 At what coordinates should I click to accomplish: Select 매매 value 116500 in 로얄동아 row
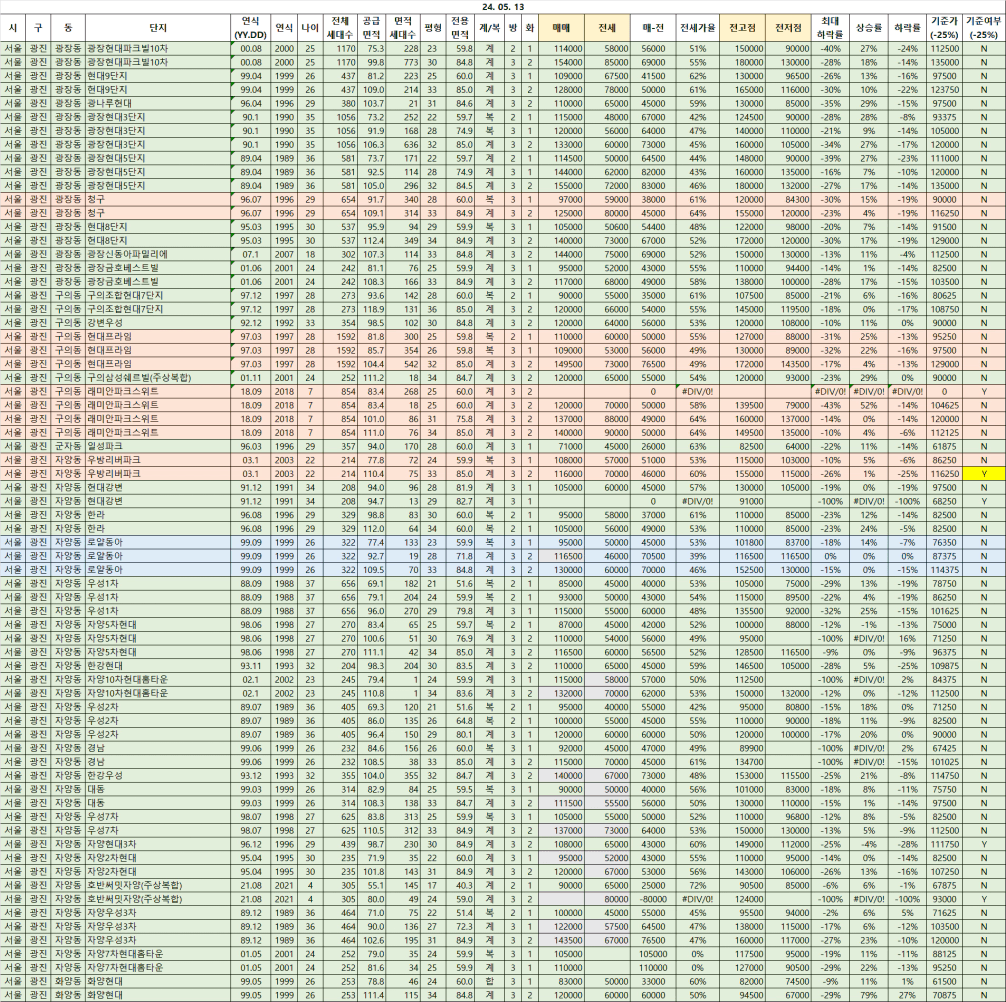pyautogui.click(x=561, y=556)
